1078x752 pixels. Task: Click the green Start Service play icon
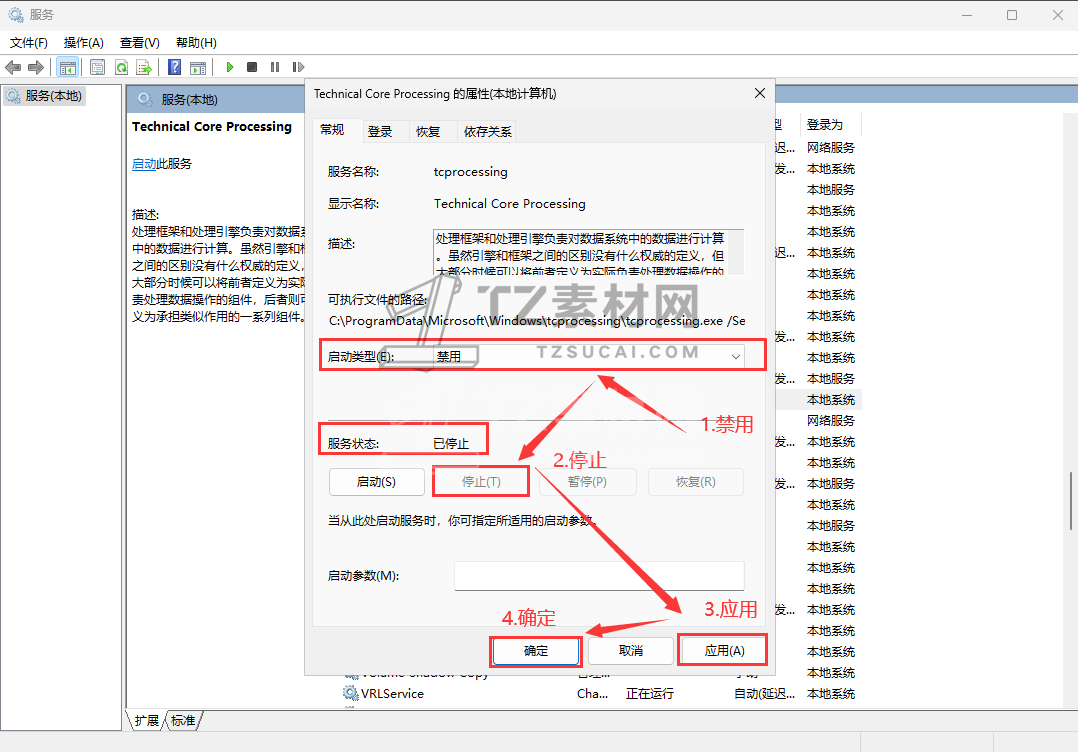pyautogui.click(x=230, y=67)
